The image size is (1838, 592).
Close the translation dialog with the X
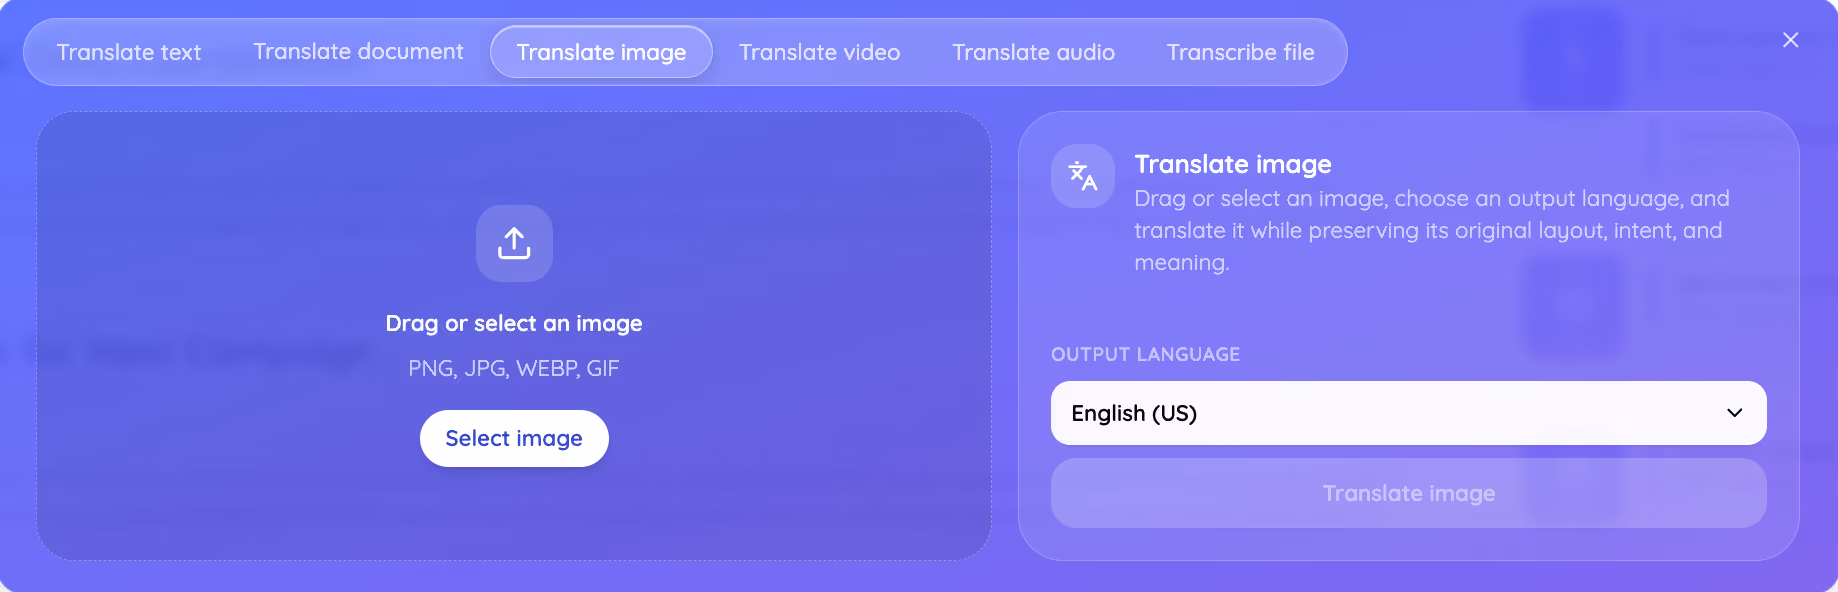(x=1790, y=40)
